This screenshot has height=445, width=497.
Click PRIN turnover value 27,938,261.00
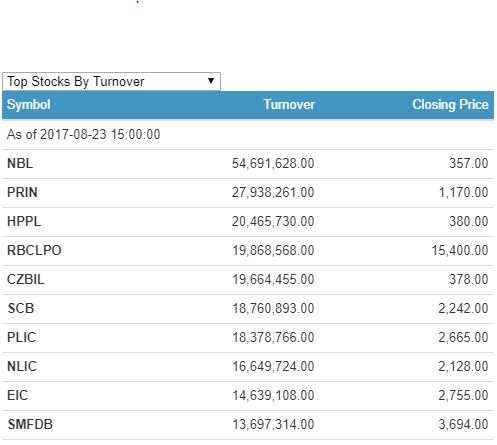273,192
